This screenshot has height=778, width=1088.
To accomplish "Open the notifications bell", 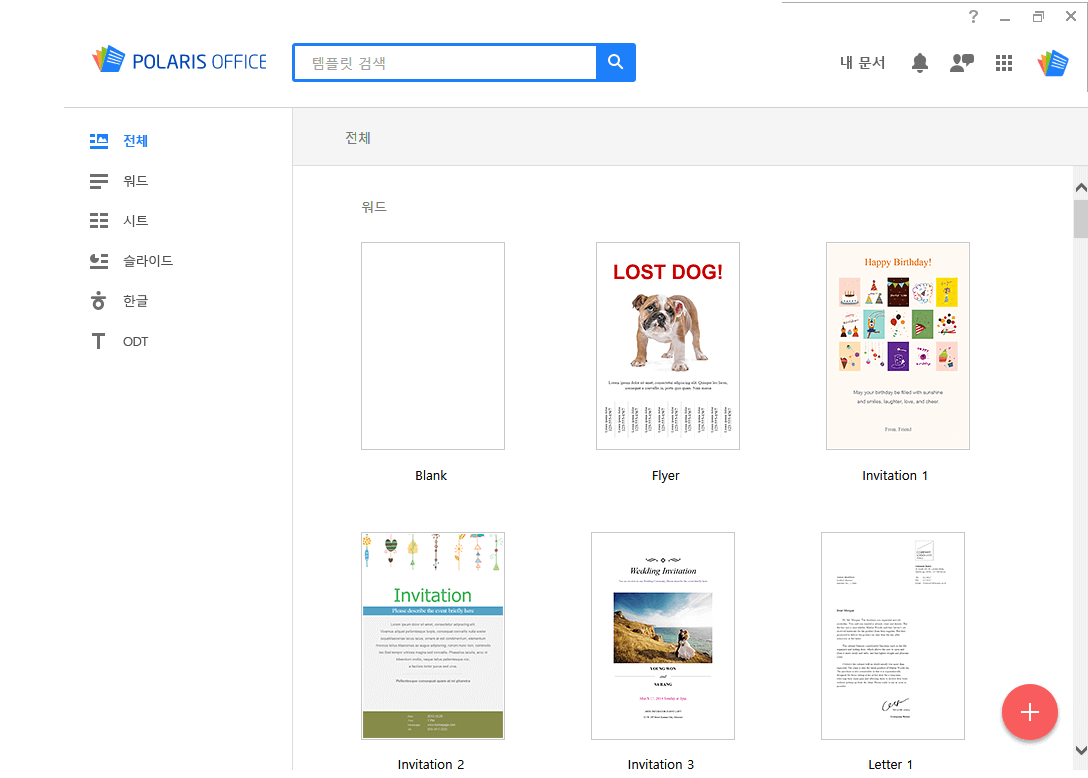I will click(919, 62).
